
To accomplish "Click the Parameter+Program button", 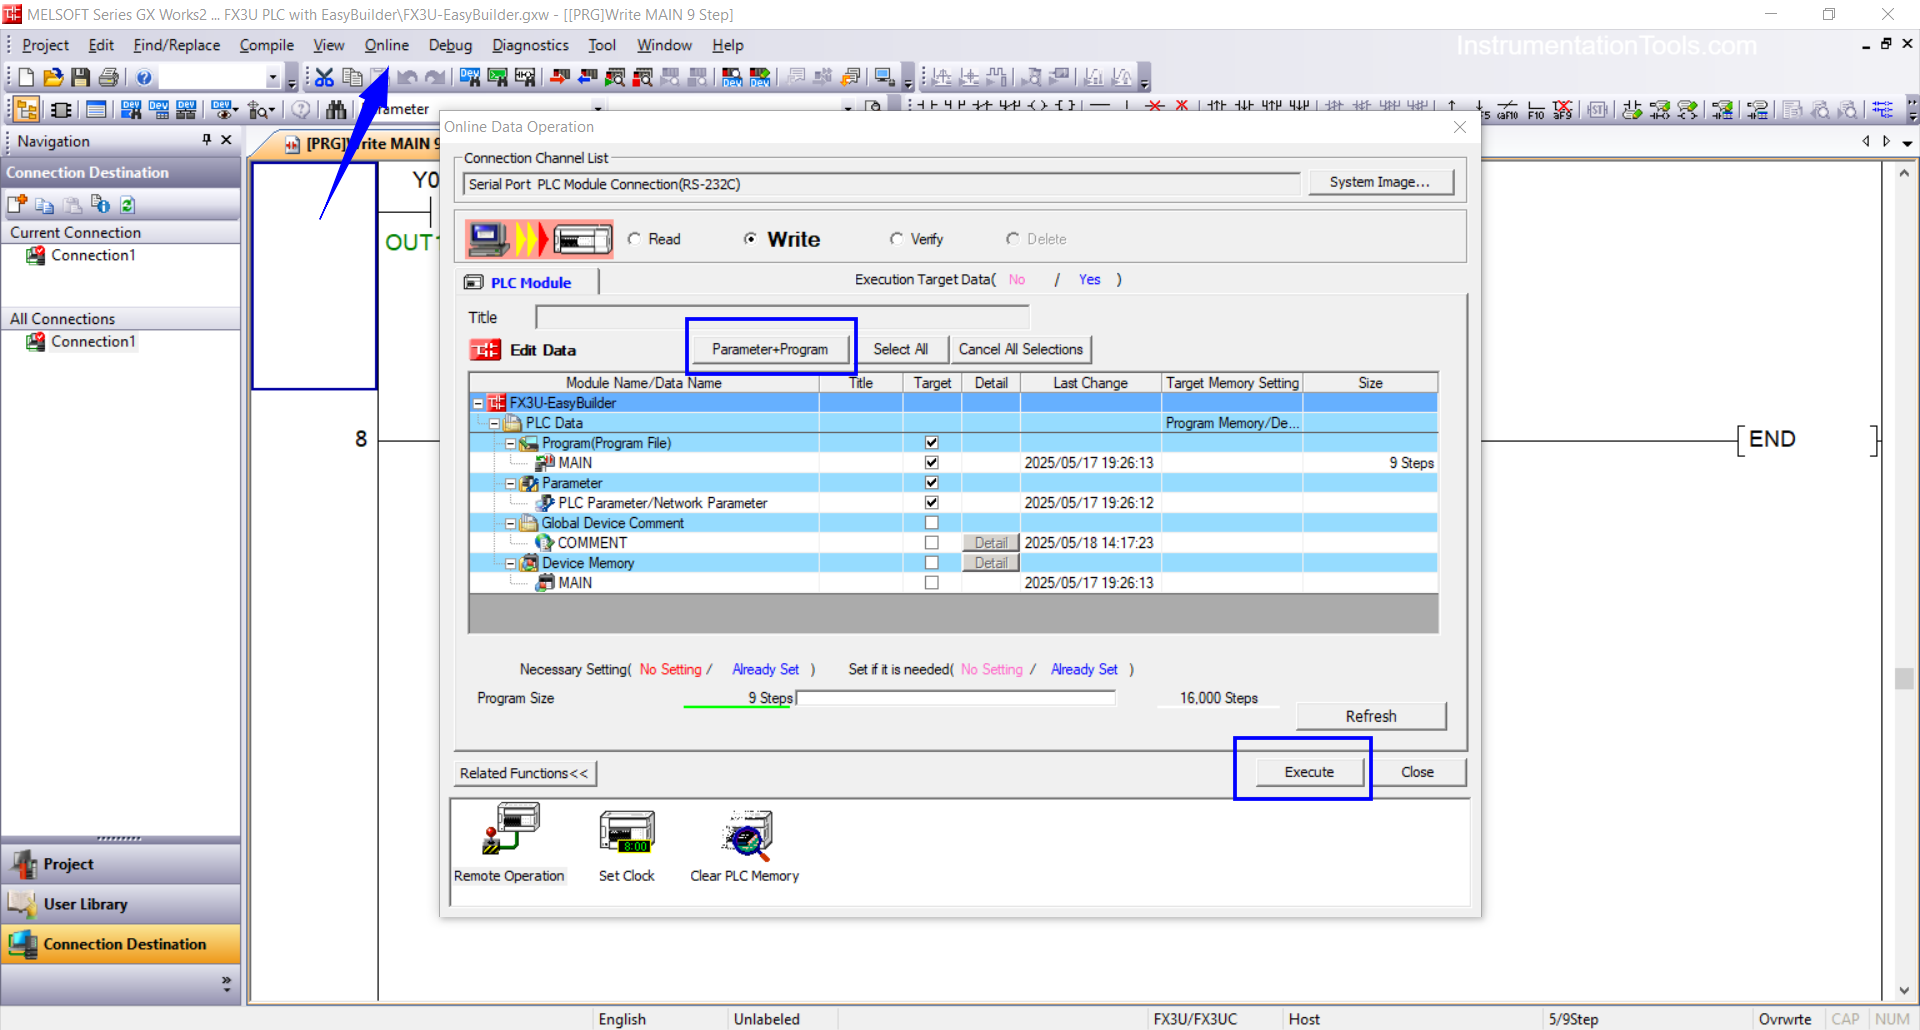I will (770, 349).
